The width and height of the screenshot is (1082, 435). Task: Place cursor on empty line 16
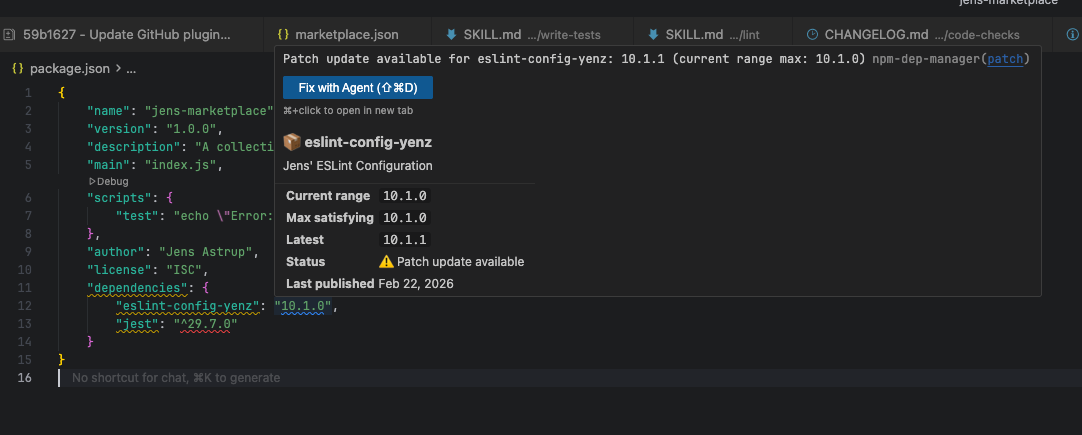point(400,378)
